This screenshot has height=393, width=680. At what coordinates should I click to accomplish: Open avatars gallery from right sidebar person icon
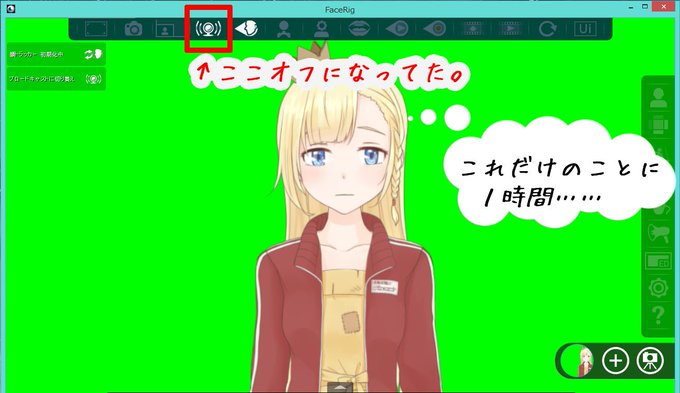pos(658,98)
